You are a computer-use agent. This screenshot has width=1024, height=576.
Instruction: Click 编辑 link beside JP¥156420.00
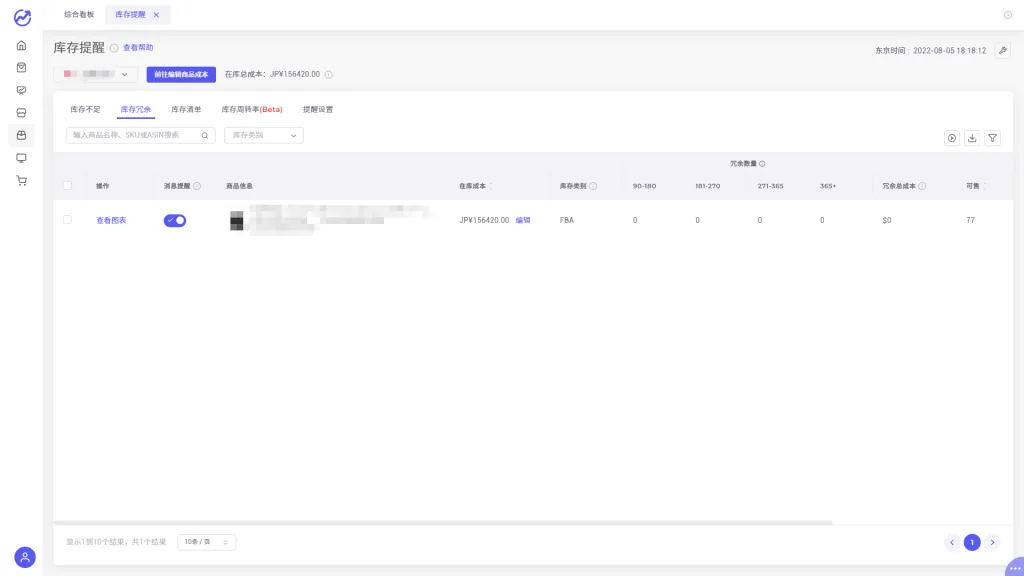click(523, 220)
